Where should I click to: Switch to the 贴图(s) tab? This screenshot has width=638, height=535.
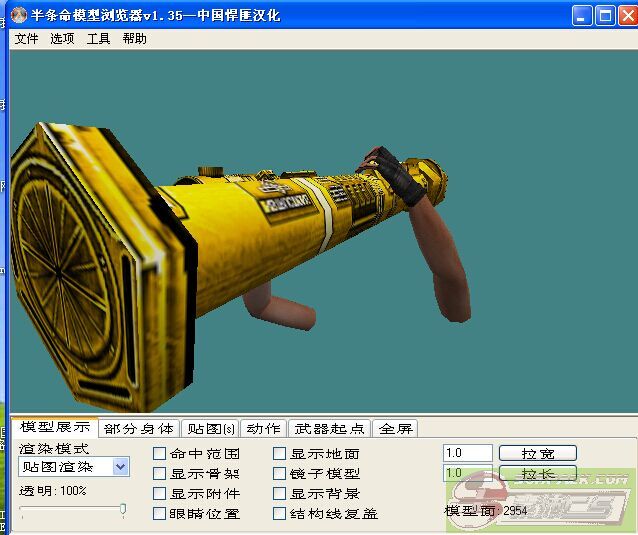coord(210,428)
